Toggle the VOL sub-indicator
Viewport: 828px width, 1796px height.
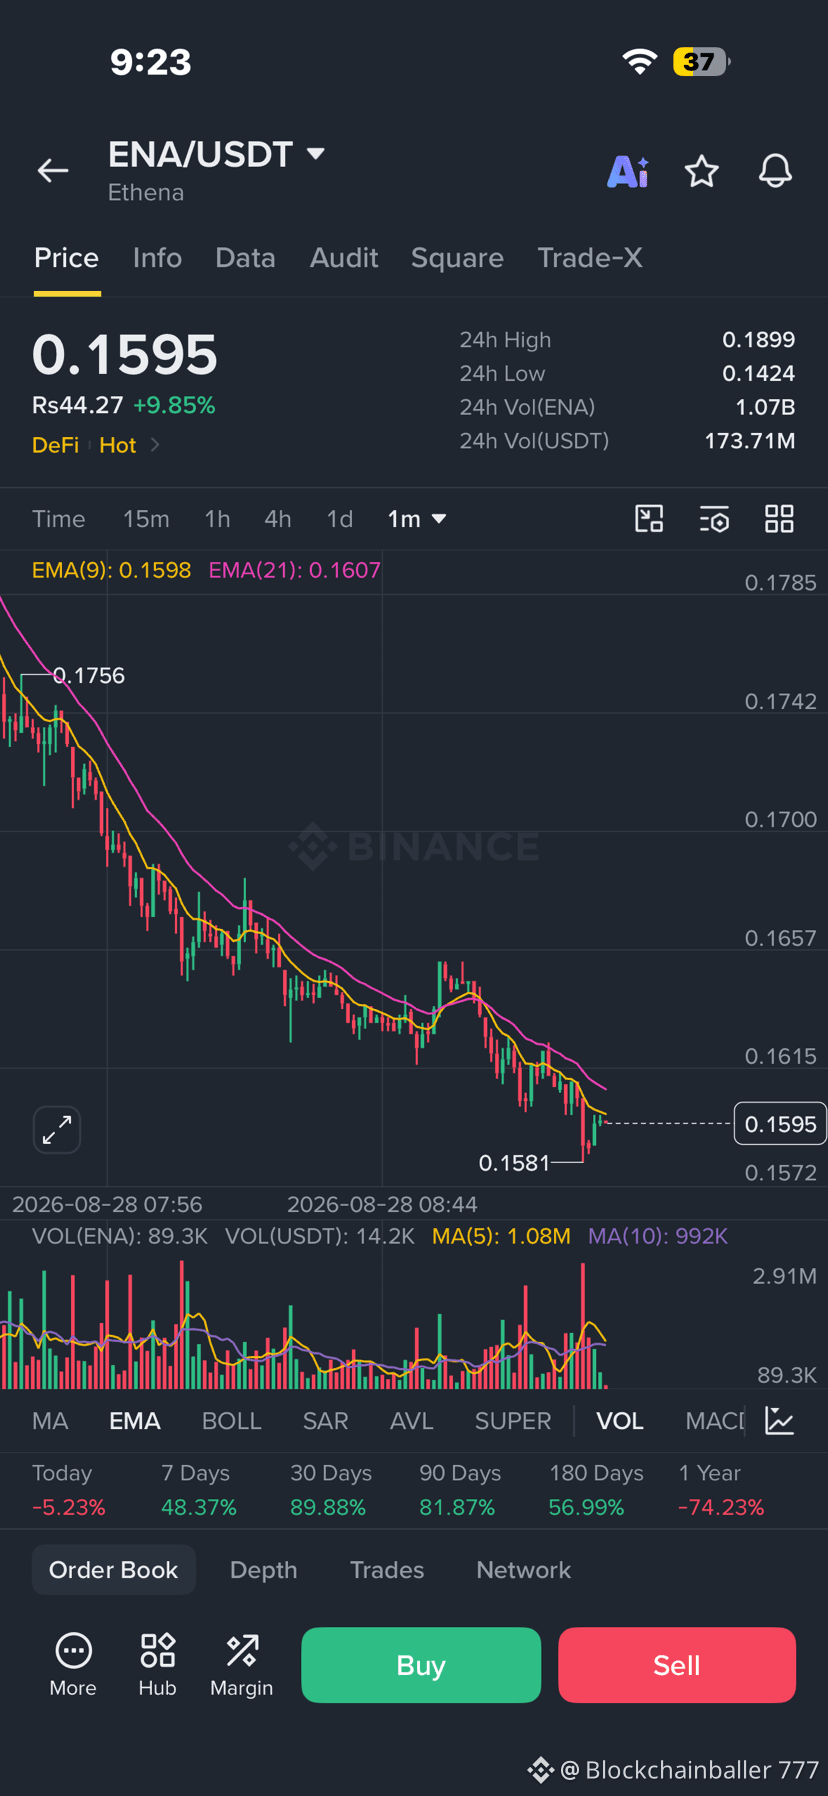click(620, 1421)
